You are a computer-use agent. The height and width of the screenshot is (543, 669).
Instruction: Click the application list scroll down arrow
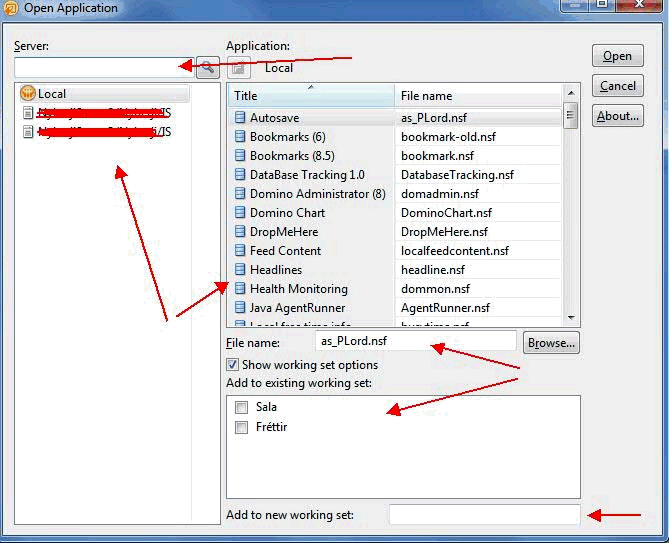click(x=571, y=318)
